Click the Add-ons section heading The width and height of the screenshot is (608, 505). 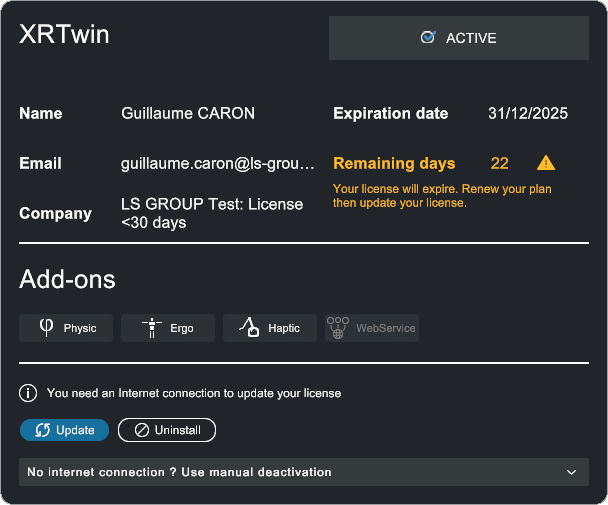(x=67, y=280)
